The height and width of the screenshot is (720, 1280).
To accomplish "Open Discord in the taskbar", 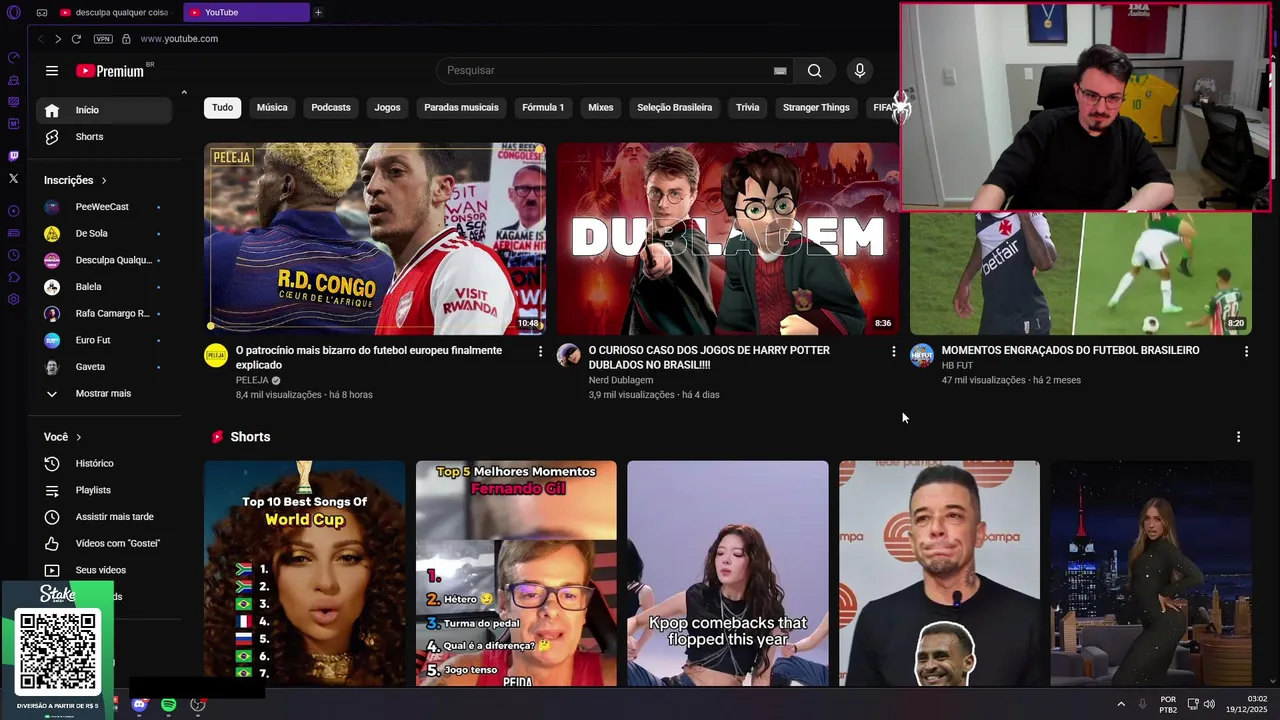I will coord(139,705).
